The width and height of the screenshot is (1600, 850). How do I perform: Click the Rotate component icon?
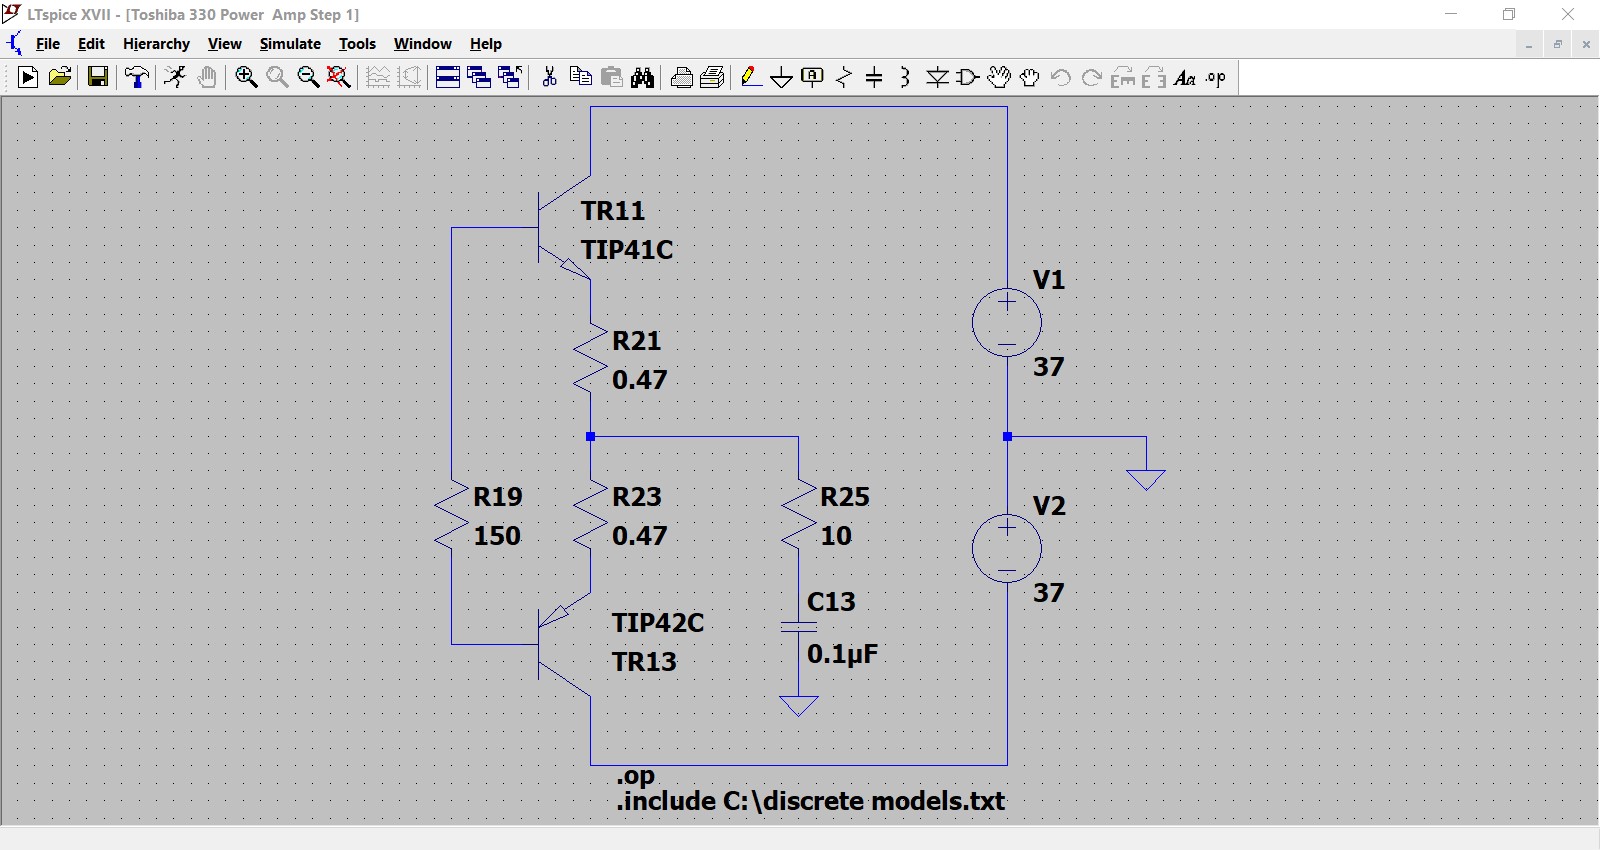(1123, 77)
